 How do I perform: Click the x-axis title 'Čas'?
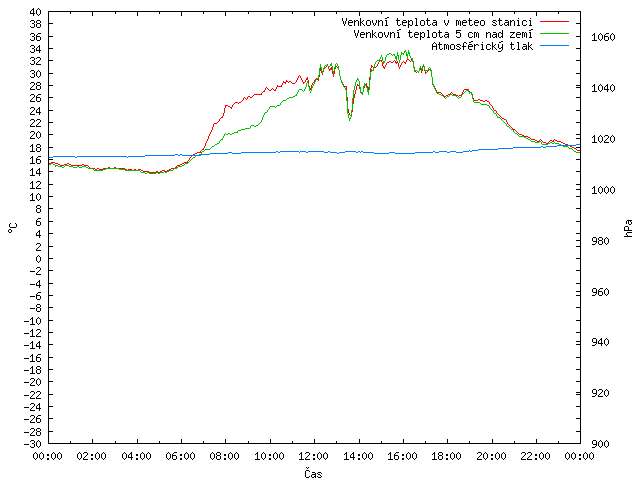[x=313, y=473]
